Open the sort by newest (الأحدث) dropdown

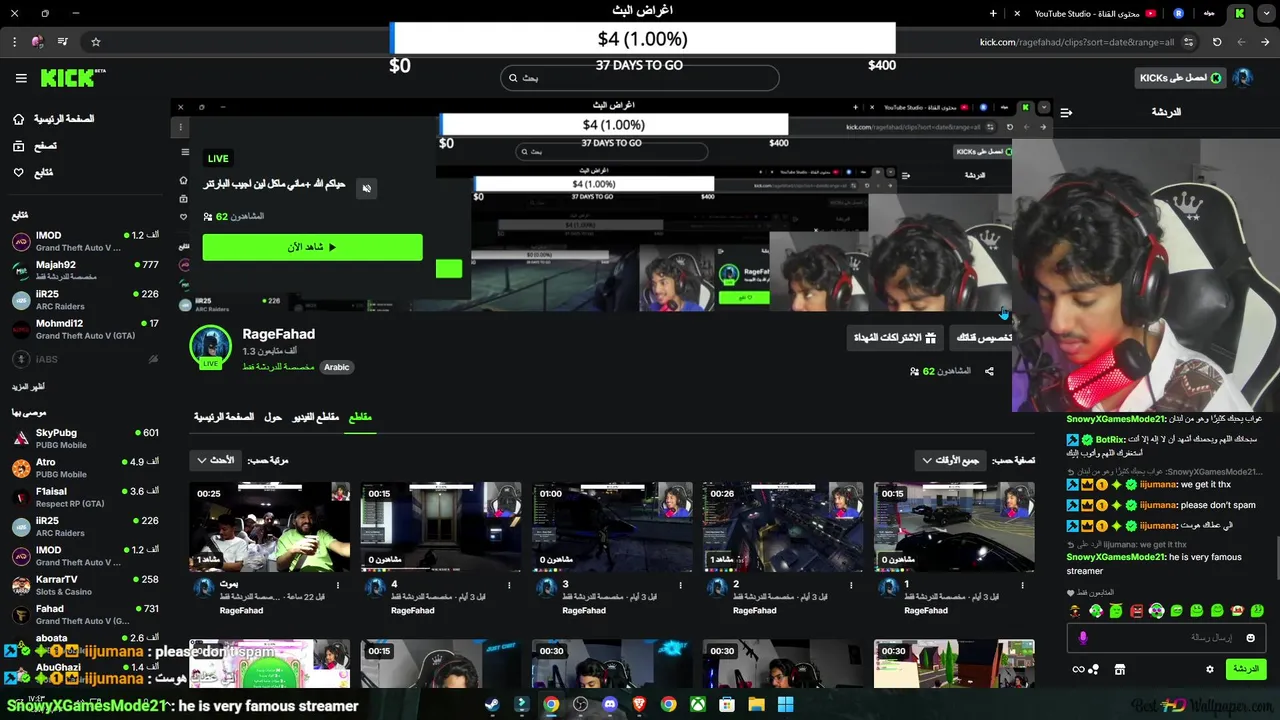[x=215, y=460]
